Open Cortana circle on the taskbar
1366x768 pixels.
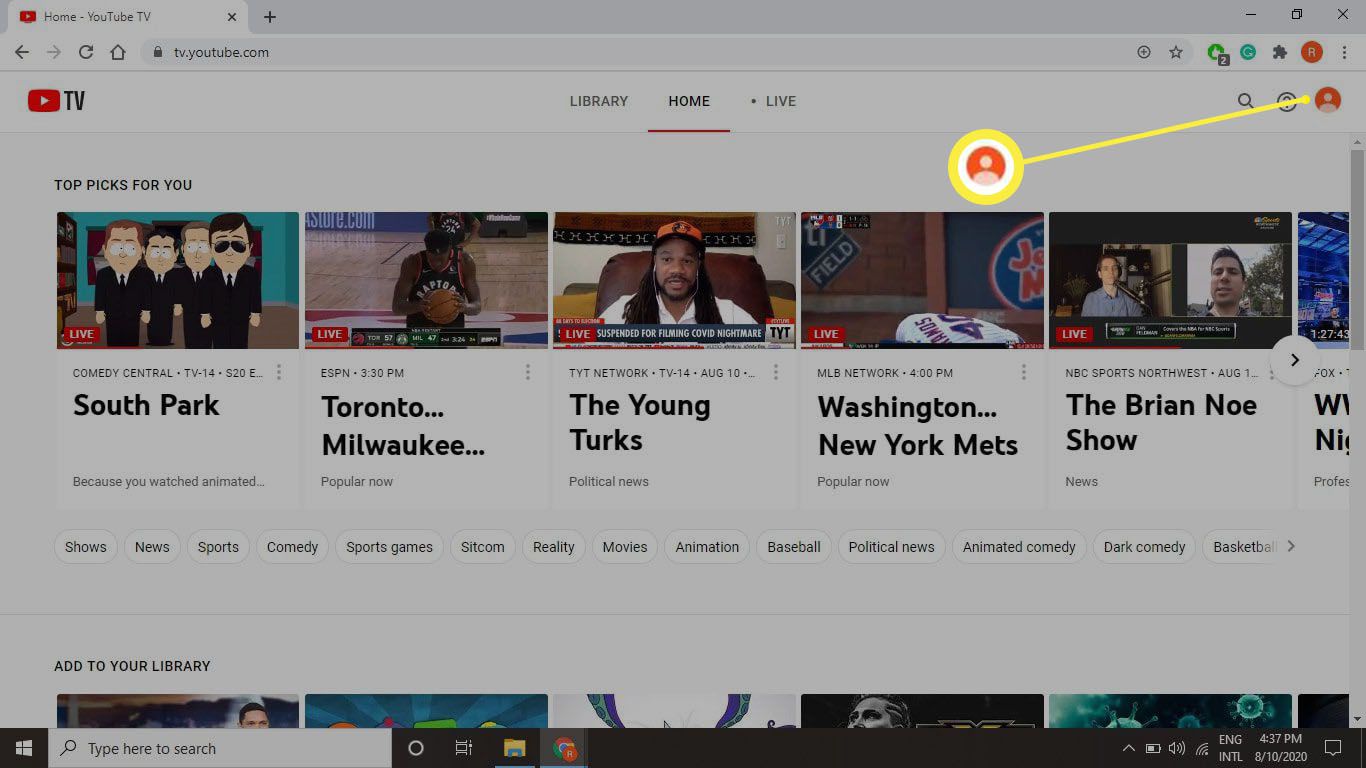tap(416, 748)
